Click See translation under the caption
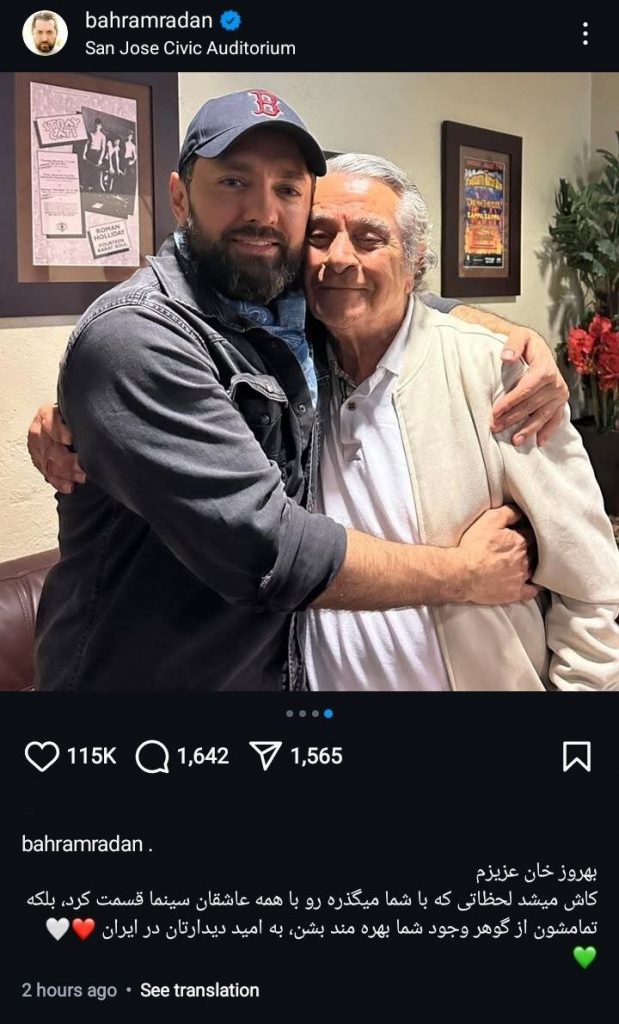Screen dimensions: 619x1024 (x=199, y=990)
